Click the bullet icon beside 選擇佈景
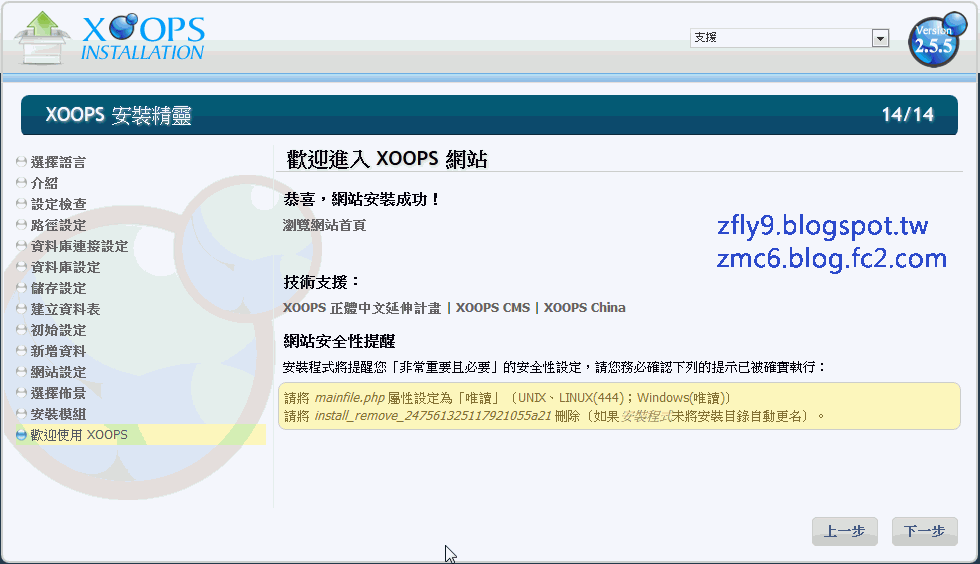980x564 pixels. pos(21,393)
